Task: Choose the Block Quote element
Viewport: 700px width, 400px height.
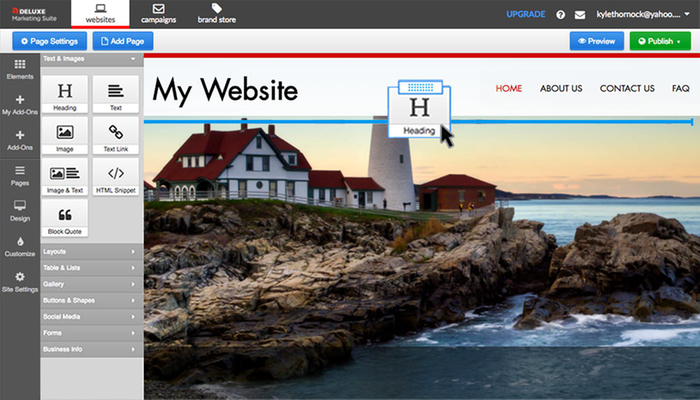Action: point(65,218)
